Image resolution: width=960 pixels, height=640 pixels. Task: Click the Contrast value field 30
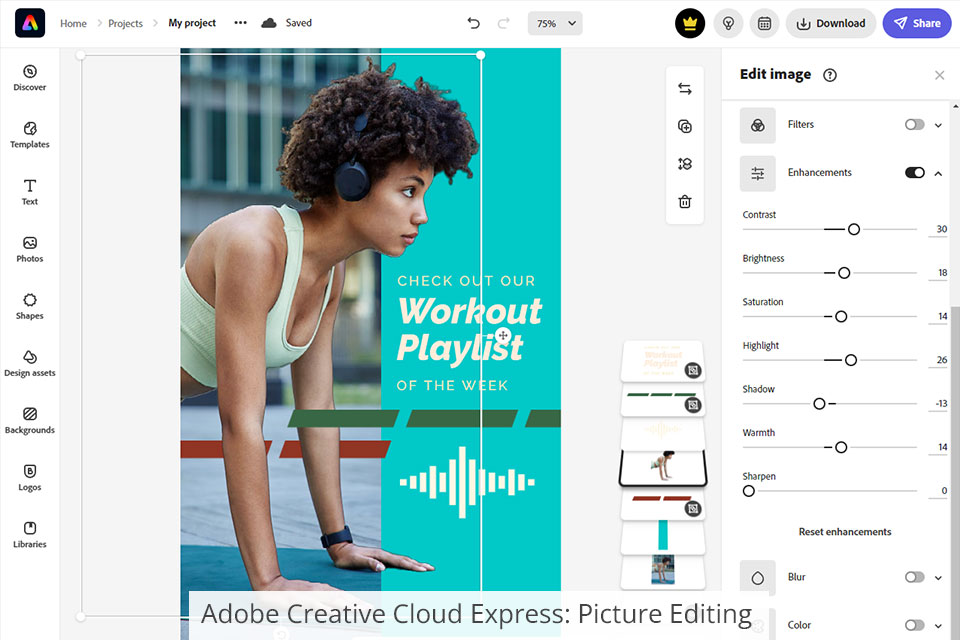click(939, 229)
